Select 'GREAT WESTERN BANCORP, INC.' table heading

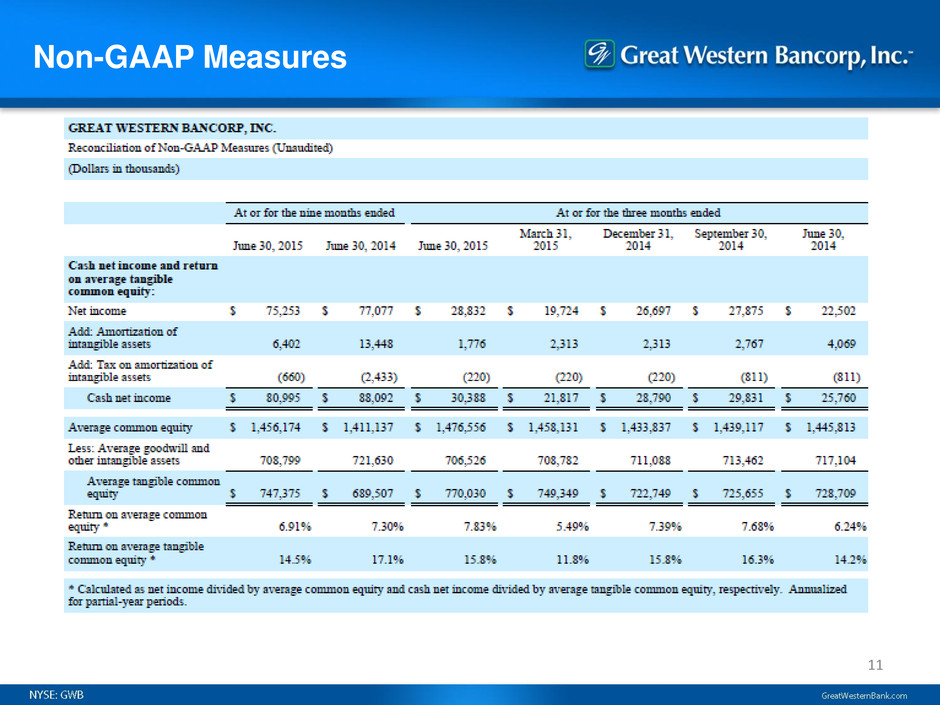click(172, 128)
